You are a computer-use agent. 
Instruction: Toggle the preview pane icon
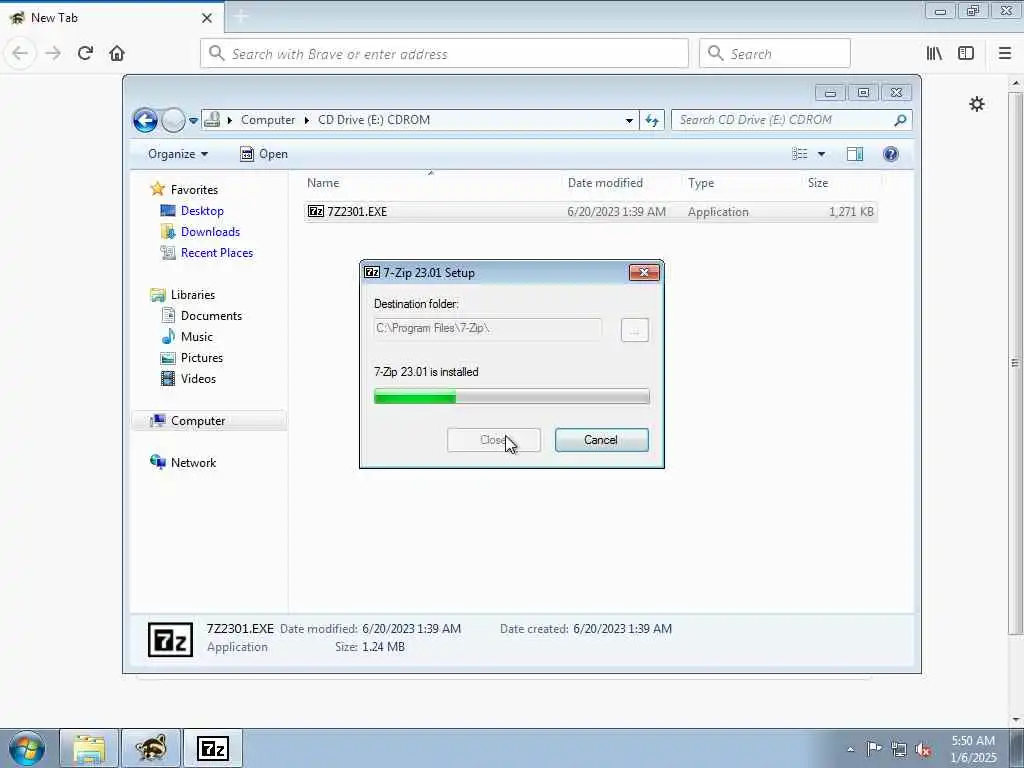(855, 154)
